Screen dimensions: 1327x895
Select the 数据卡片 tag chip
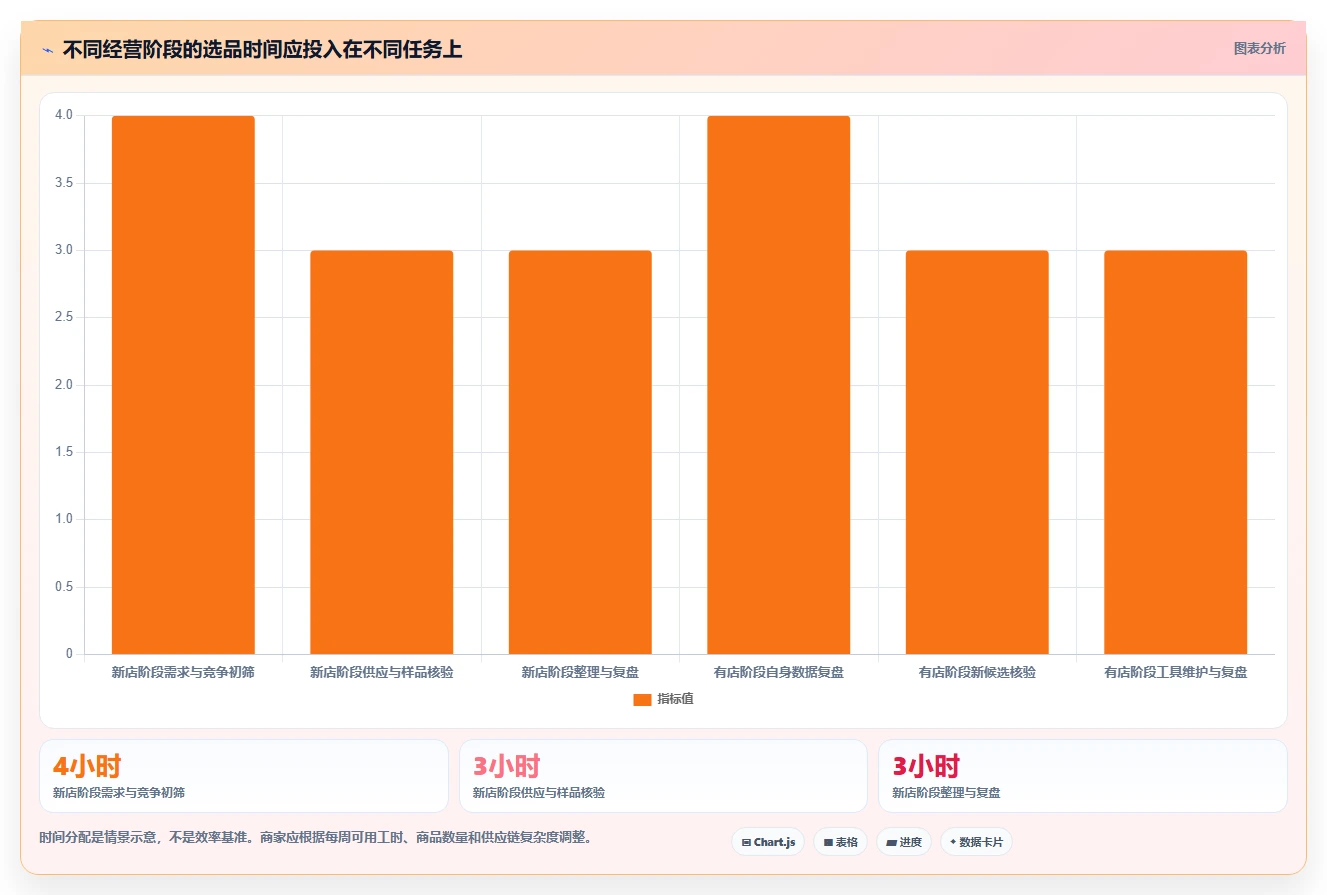coord(976,842)
